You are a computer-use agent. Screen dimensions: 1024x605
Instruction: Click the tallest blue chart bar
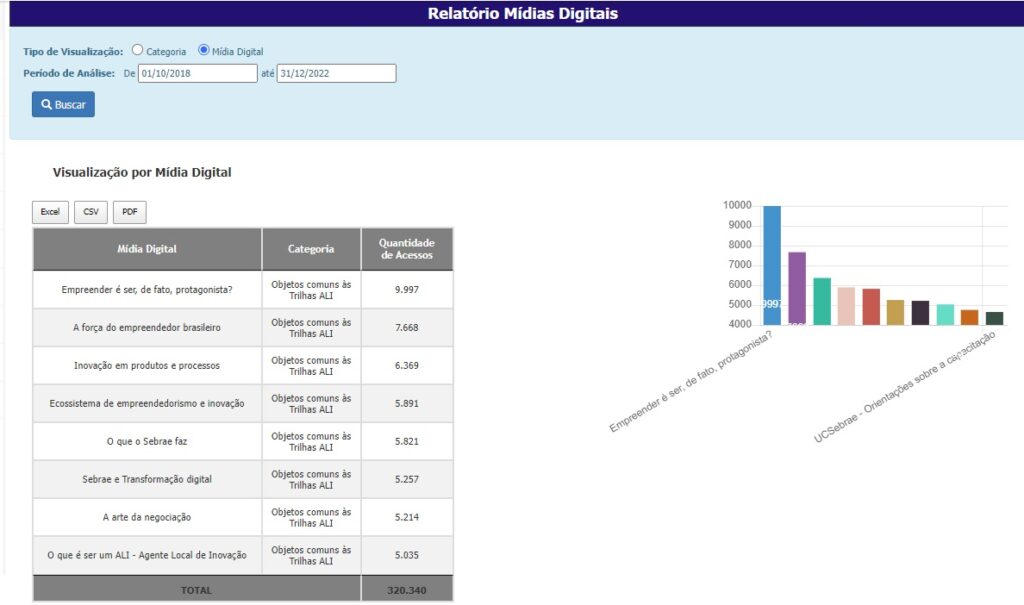(x=772, y=265)
